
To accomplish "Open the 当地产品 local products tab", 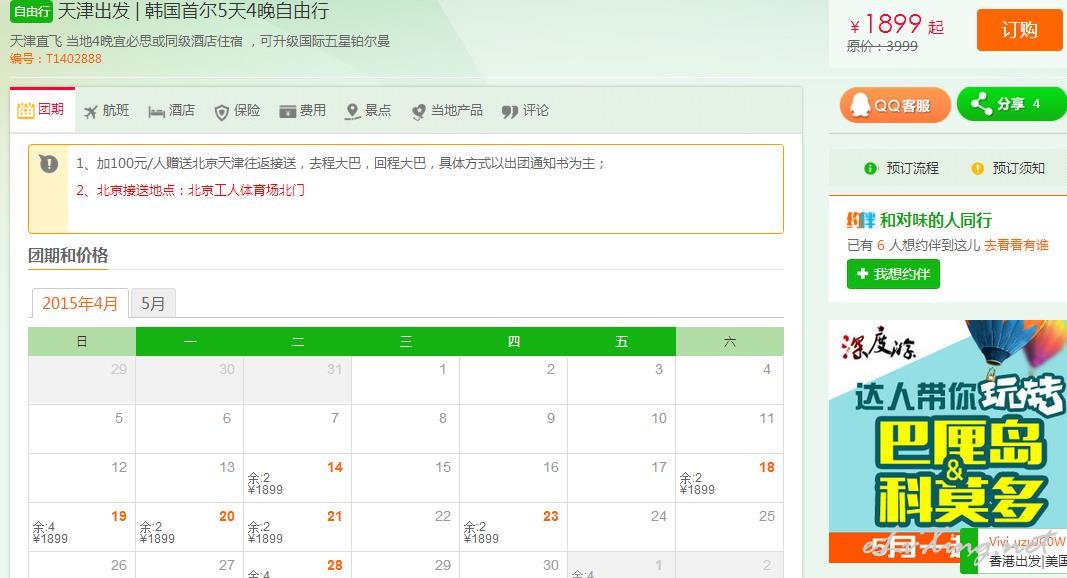I will click(x=447, y=111).
